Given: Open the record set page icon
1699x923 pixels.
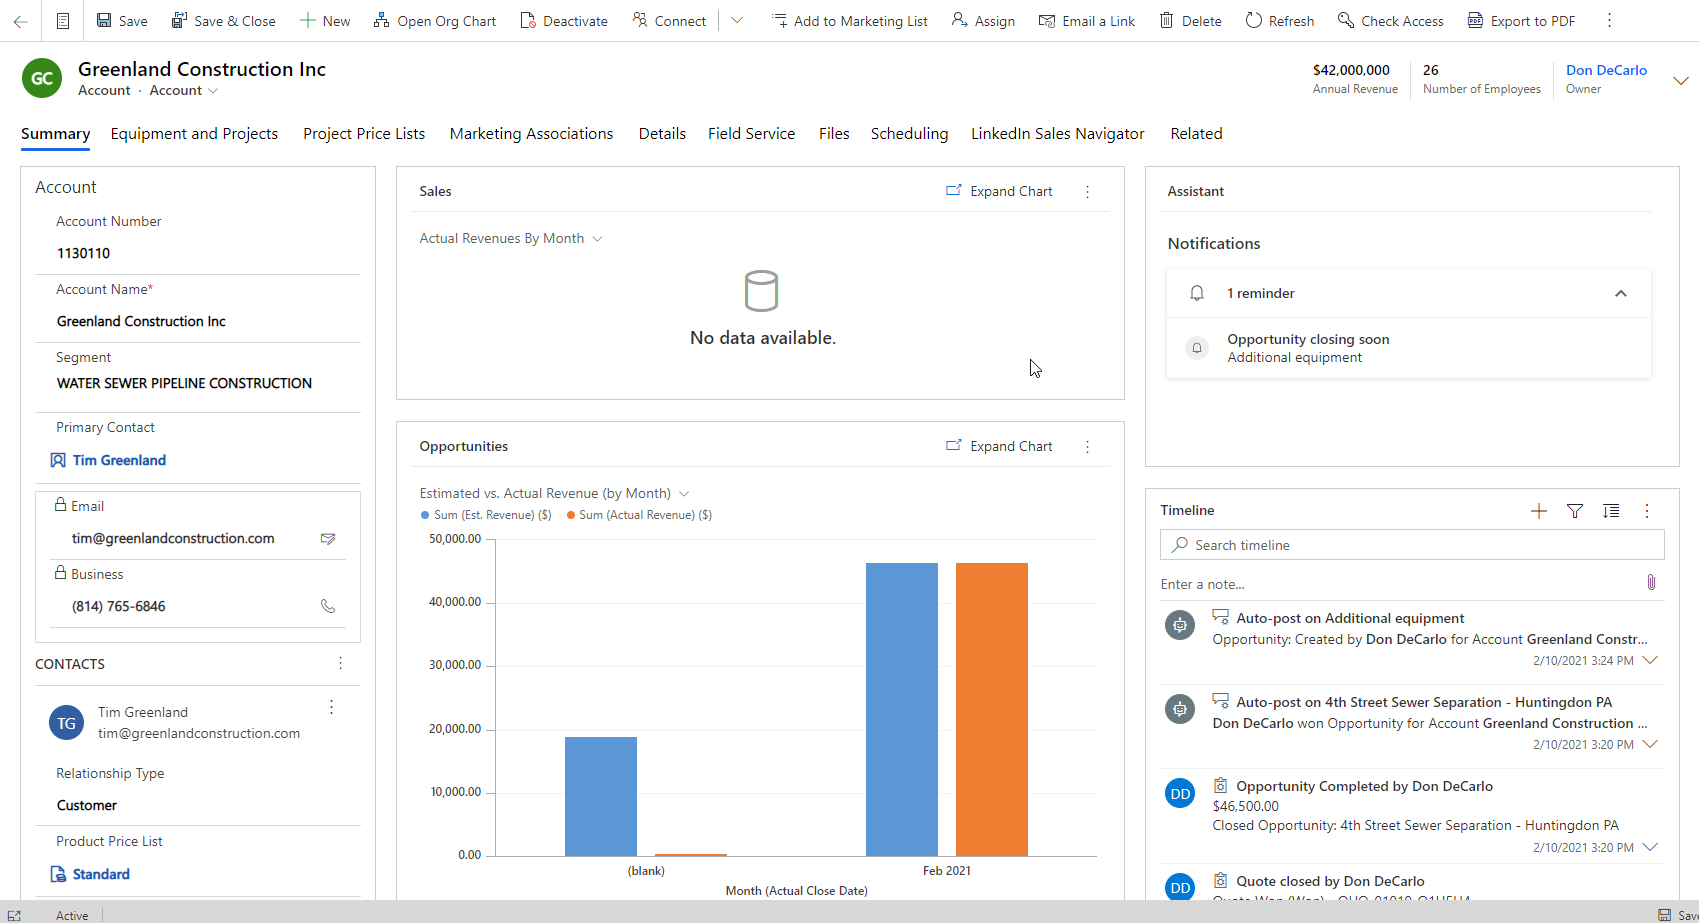Looking at the screenshot, I should pyautogui.click(x=62, y=21).
